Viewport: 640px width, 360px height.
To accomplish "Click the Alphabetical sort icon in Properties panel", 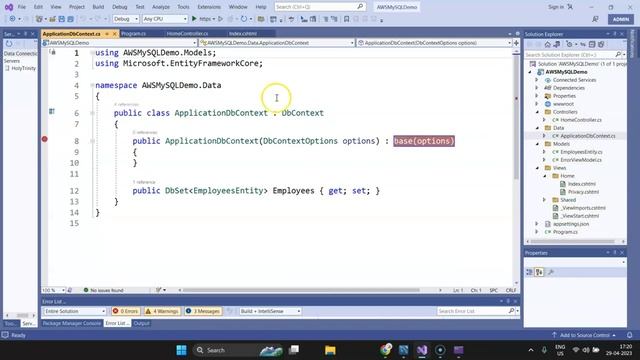I will click(x=539, y=272).
